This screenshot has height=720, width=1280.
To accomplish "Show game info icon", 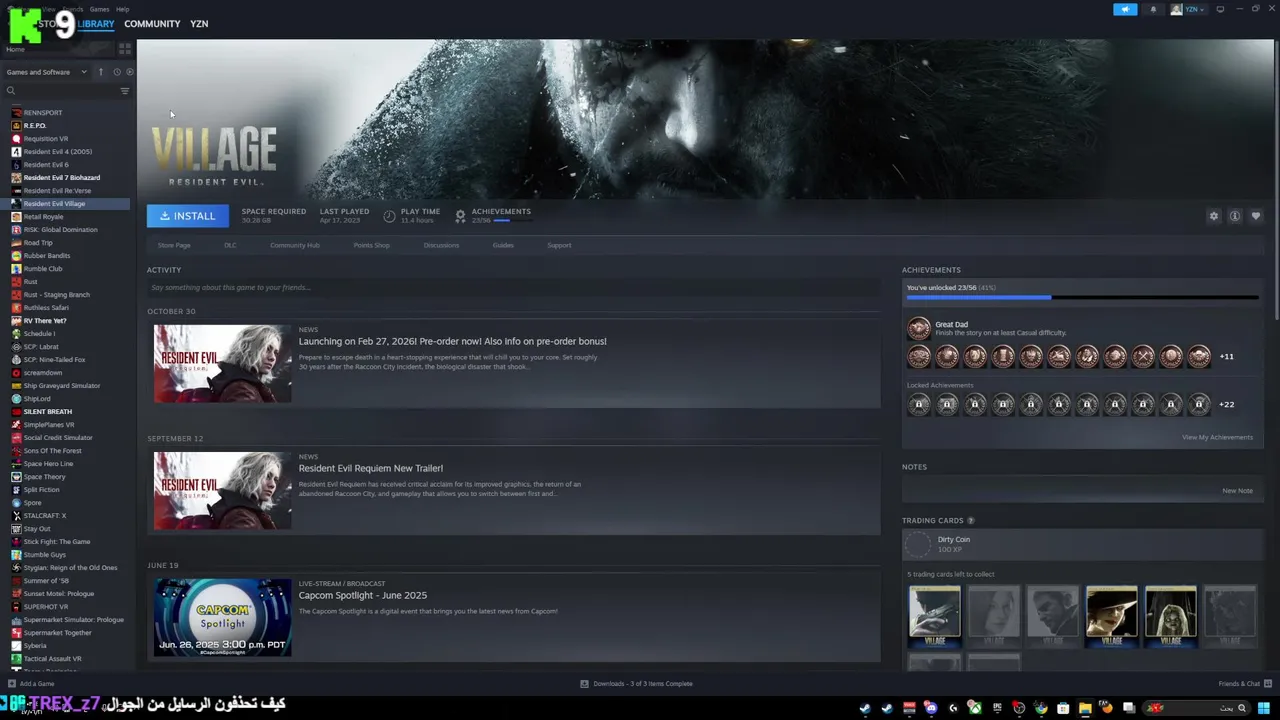I will [1235, 216].
